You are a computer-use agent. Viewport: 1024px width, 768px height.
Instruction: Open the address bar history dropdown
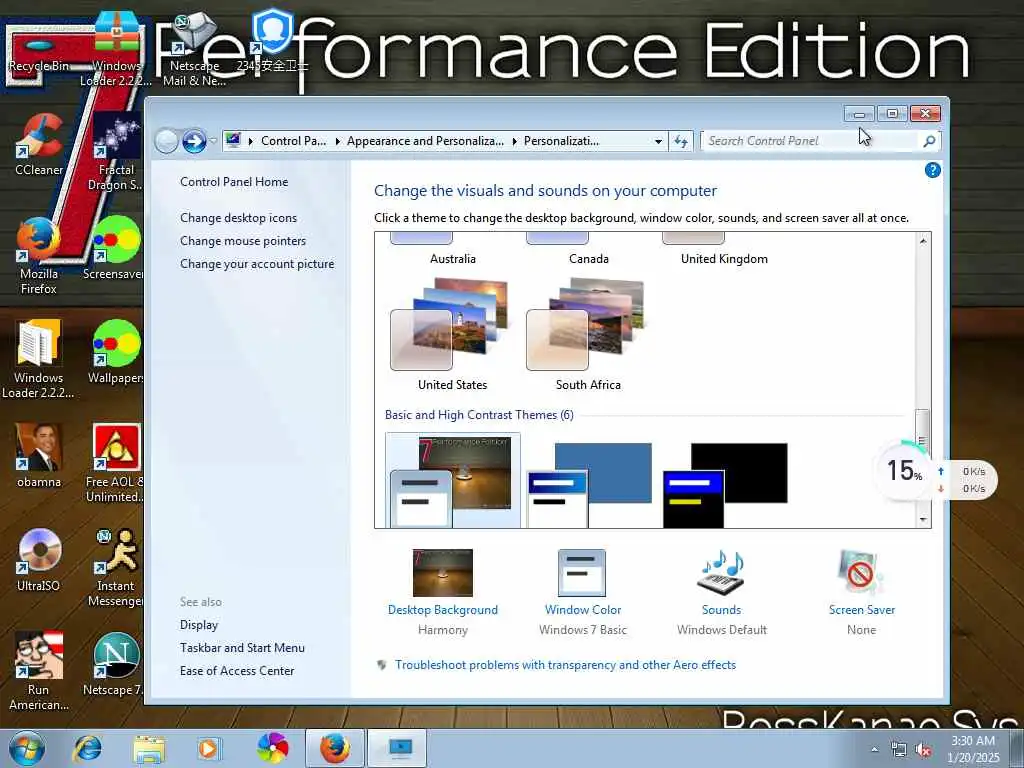[x=658, y=141]
